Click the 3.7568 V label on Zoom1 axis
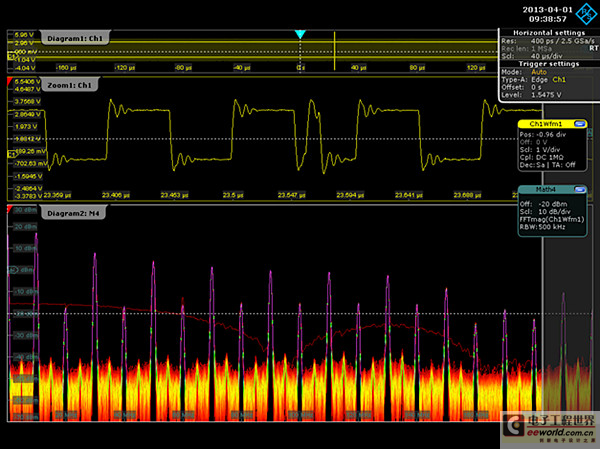The image size is (600, 449). pyautogui.click(x=27, y=101)
